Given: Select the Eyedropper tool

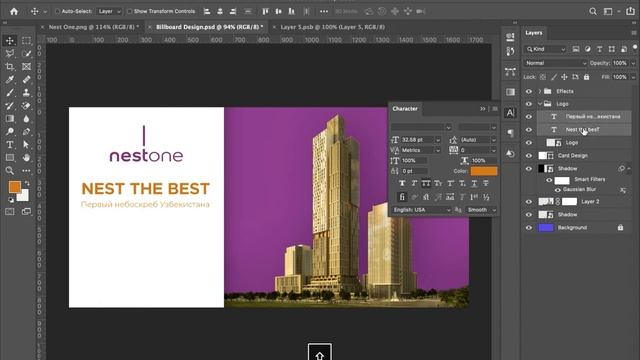Looking at the screenshot, I should pyautogui.click(x=10, y=80).
